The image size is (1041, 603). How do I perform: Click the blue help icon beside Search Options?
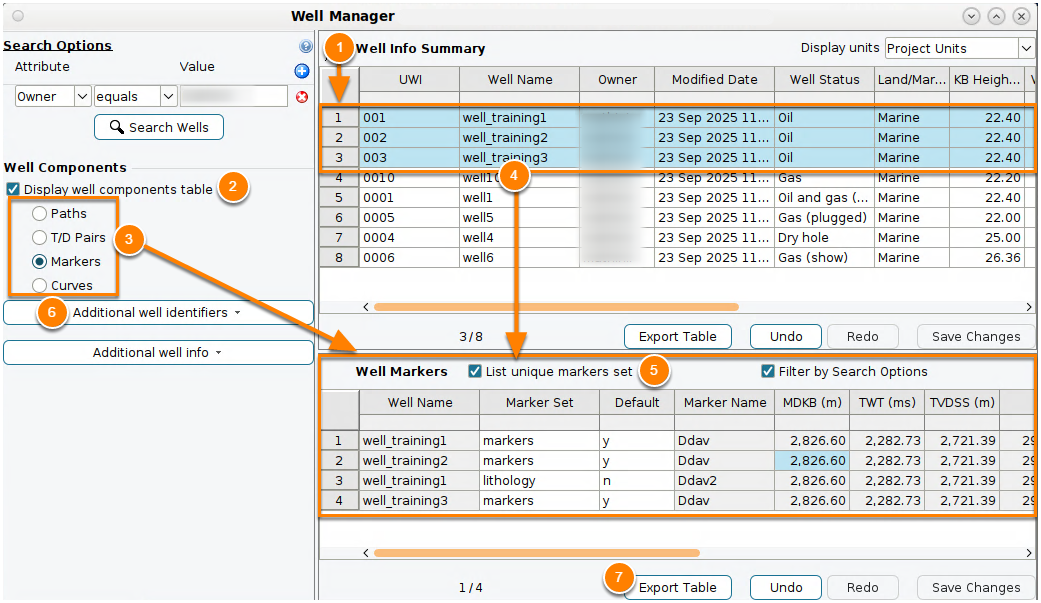pyautogui.click(x=305, y=46)
